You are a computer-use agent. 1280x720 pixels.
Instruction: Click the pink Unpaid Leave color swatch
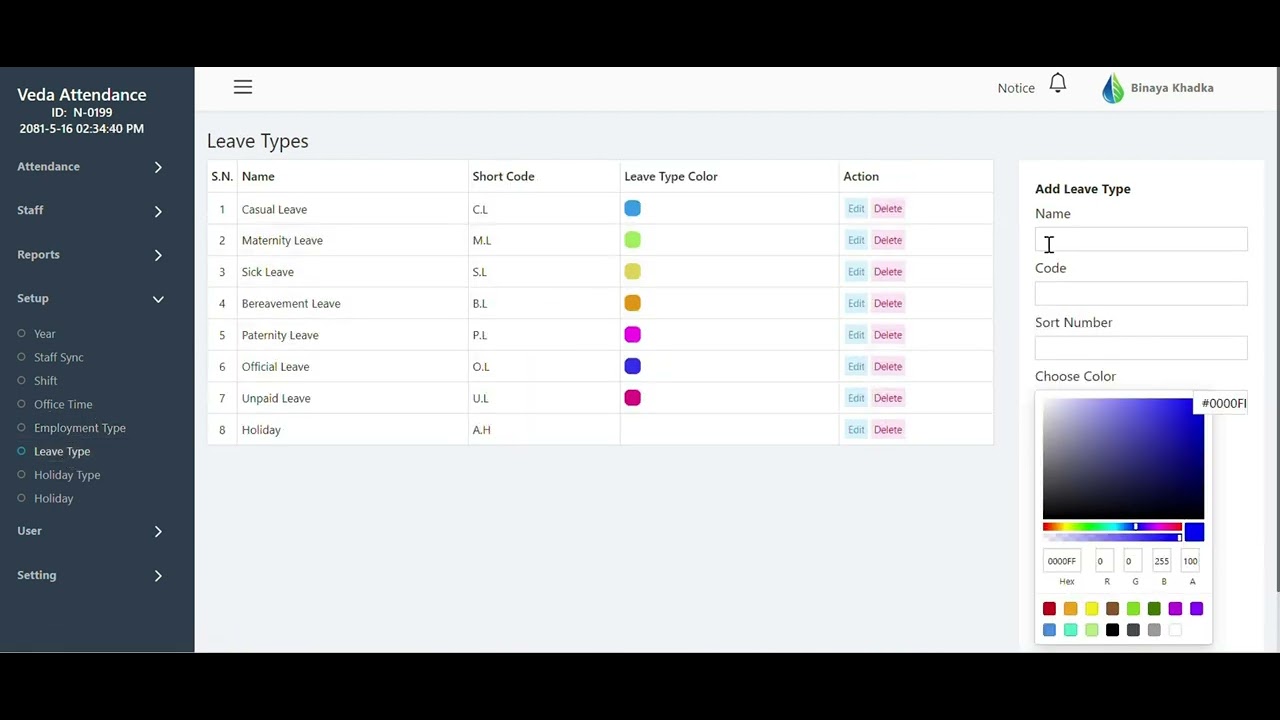click(x=632, y=398)
